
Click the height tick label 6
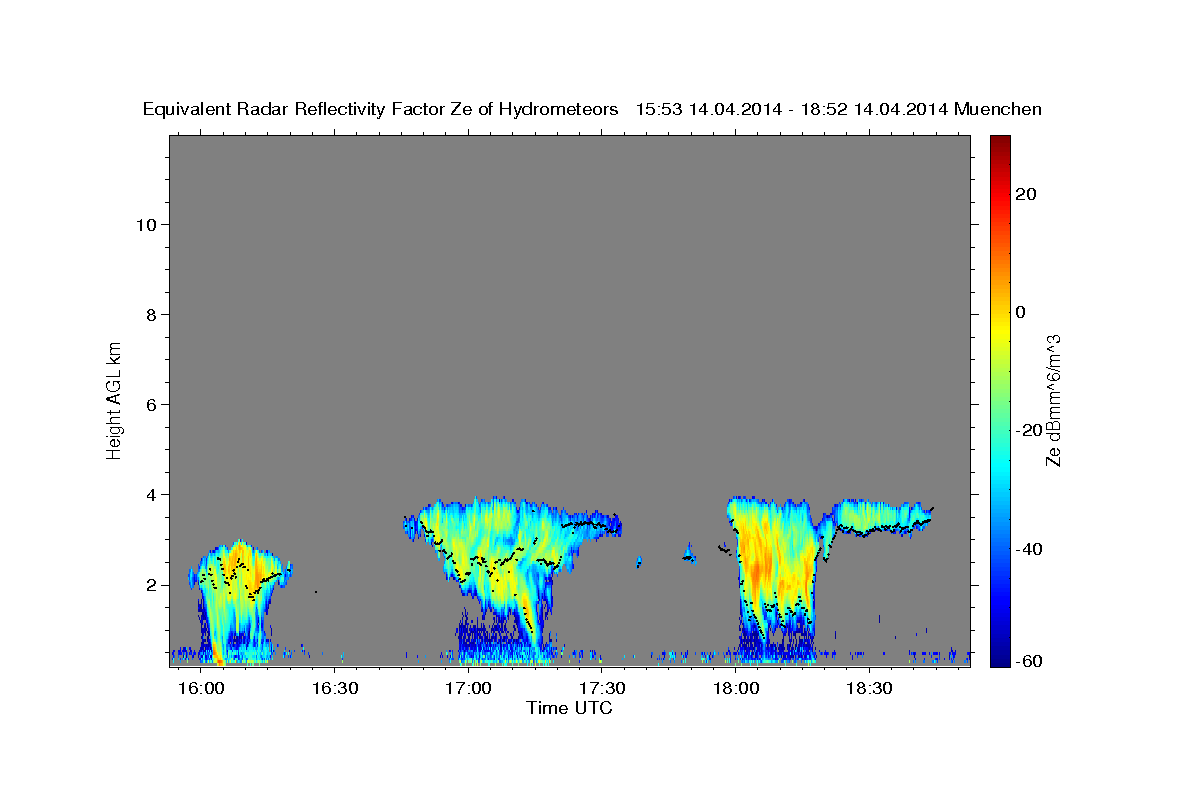(152, 405)
